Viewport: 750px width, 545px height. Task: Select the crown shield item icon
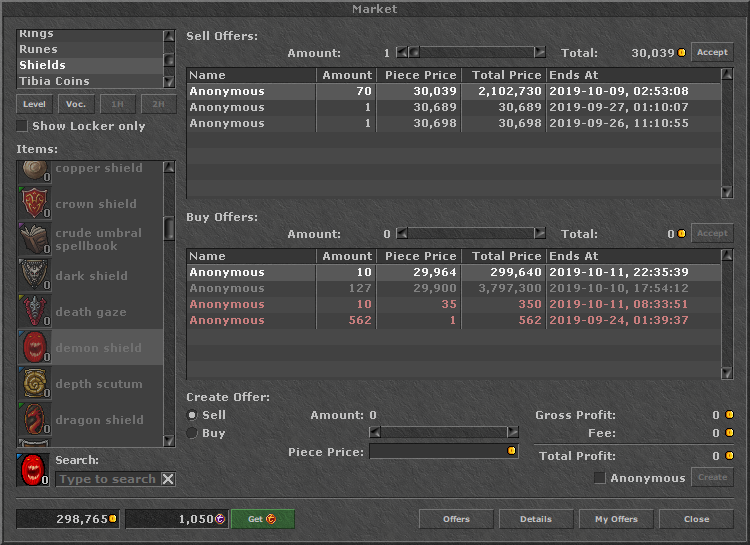(x=34, y=203)
